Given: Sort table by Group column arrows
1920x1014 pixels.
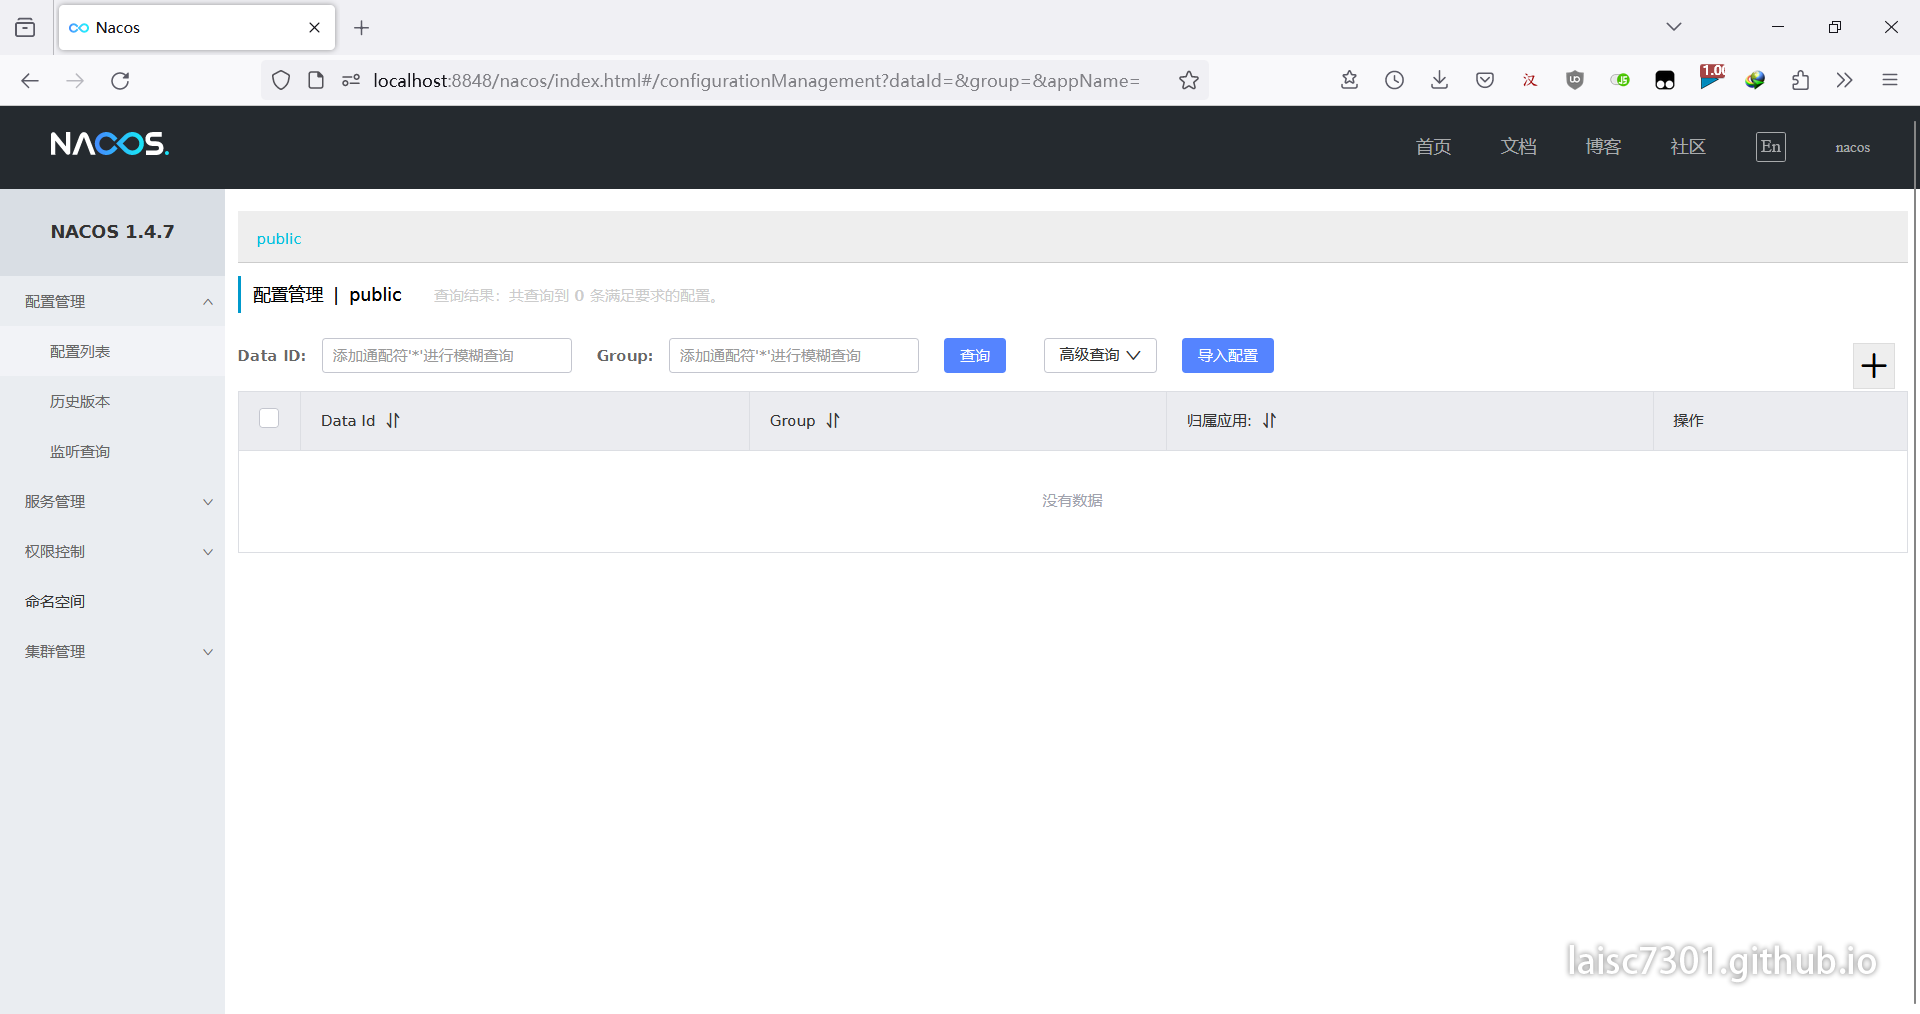Looking at the screenshot, I should point(833,421).
